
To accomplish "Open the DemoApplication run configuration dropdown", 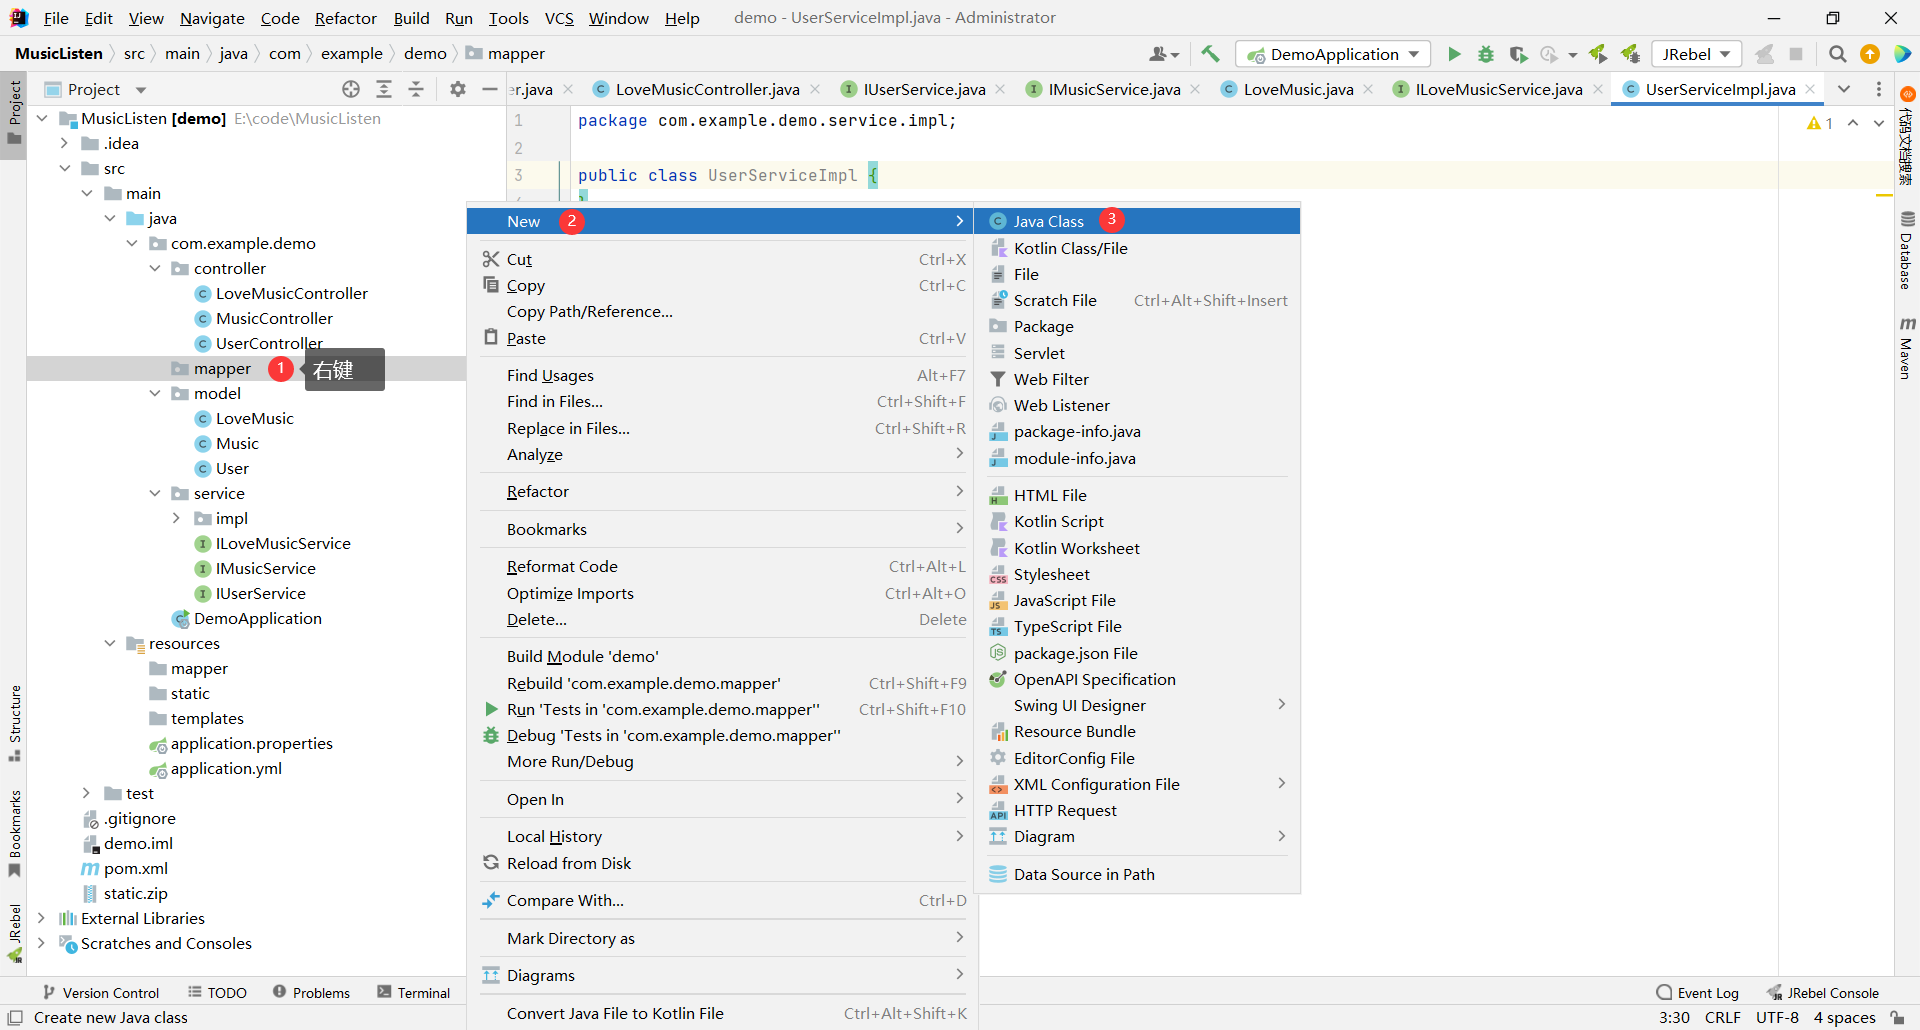I will point(1333,54).
